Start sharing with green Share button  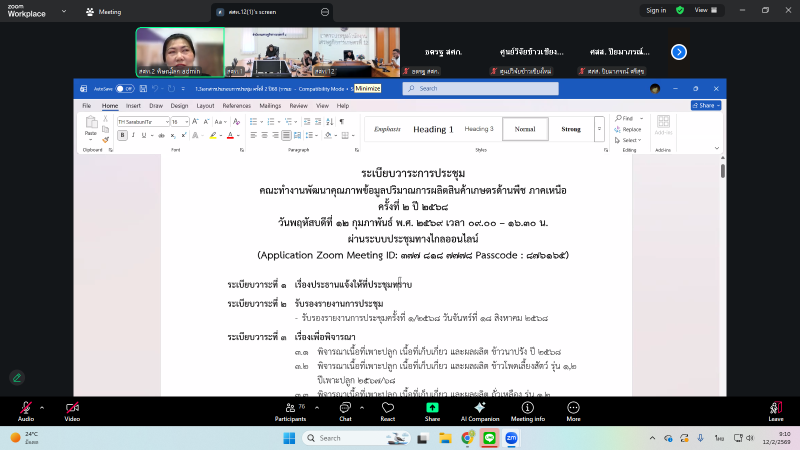[x=432, y=411]
